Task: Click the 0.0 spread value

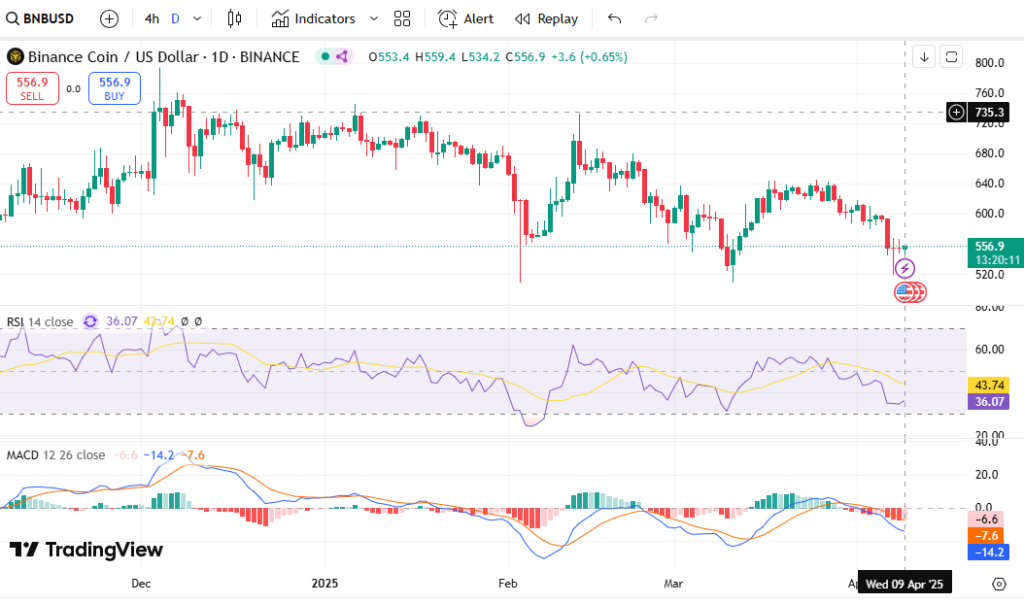Action: [74, 89]
